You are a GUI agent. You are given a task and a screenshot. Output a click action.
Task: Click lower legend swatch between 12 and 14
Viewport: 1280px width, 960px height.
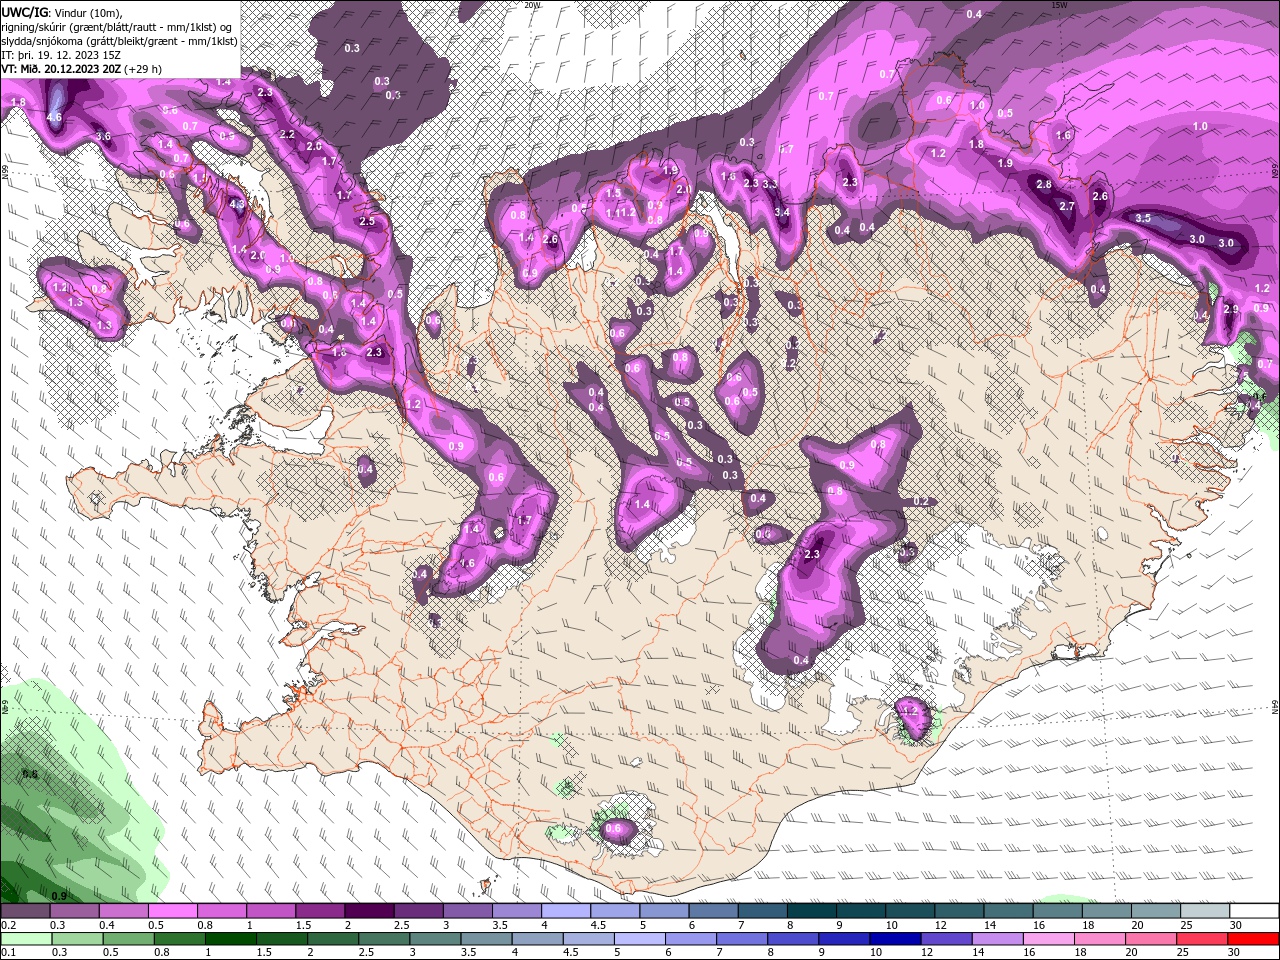[947, 938]
